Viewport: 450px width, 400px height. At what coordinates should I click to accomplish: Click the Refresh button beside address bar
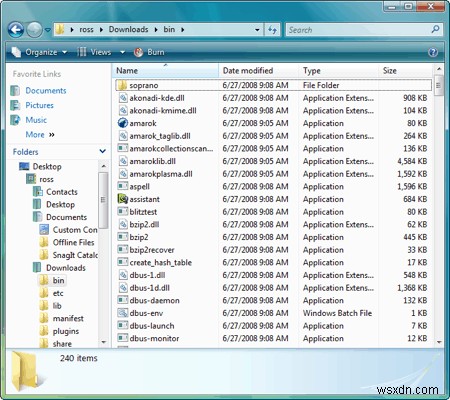pyautogui.click(x=273, y=30)
